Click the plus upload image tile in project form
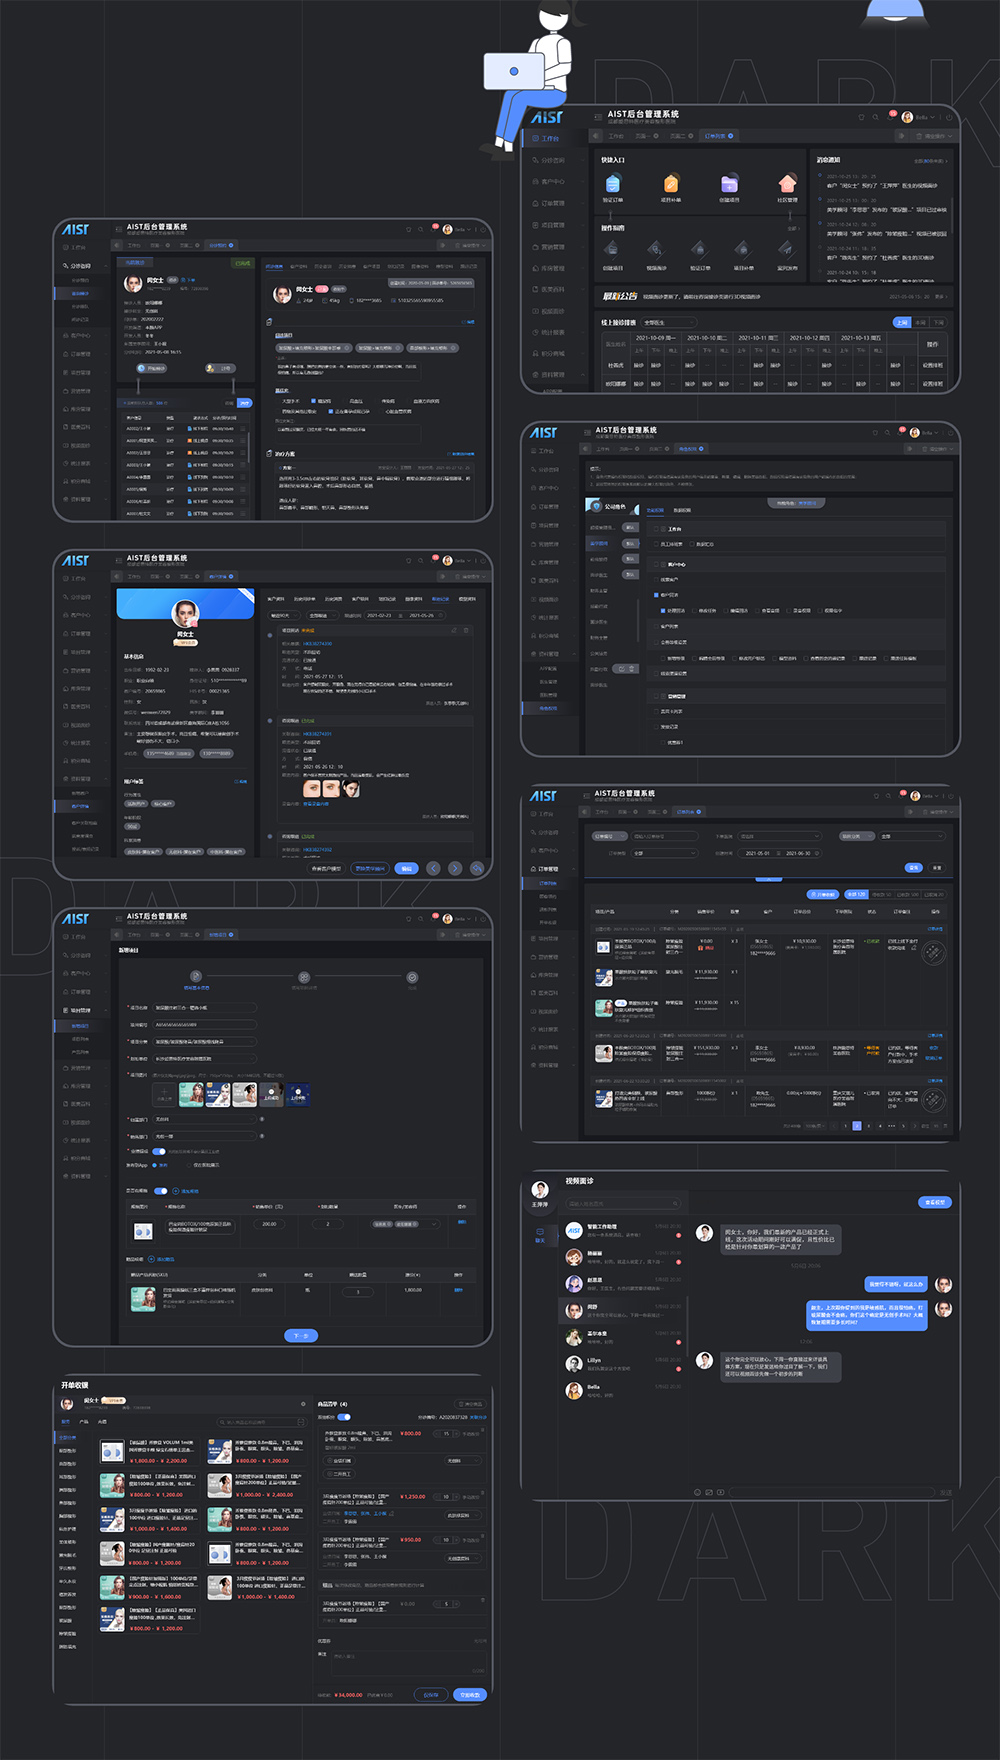The height and width of the screenshot is (1760, 1000). pyautogui.click(x=164, y=1095)
